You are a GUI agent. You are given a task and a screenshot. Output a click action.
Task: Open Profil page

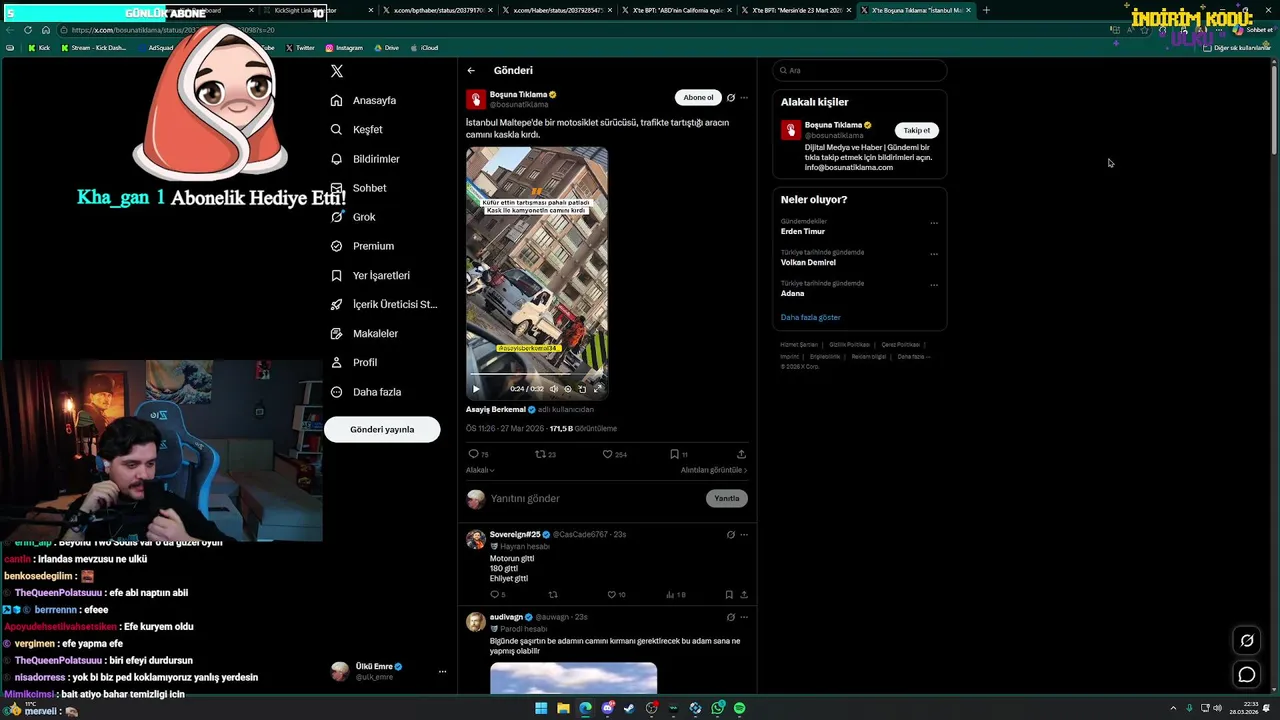click(x=354, y=362)
